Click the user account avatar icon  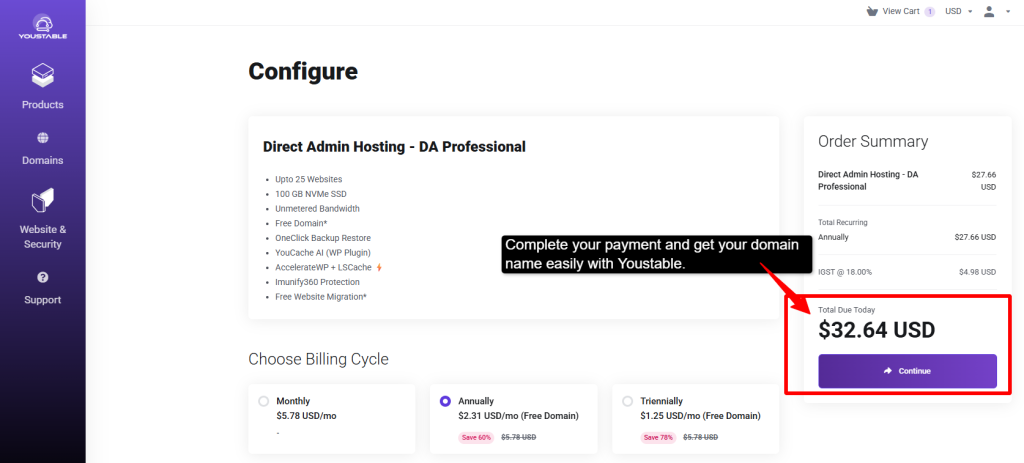coord(989,11)
